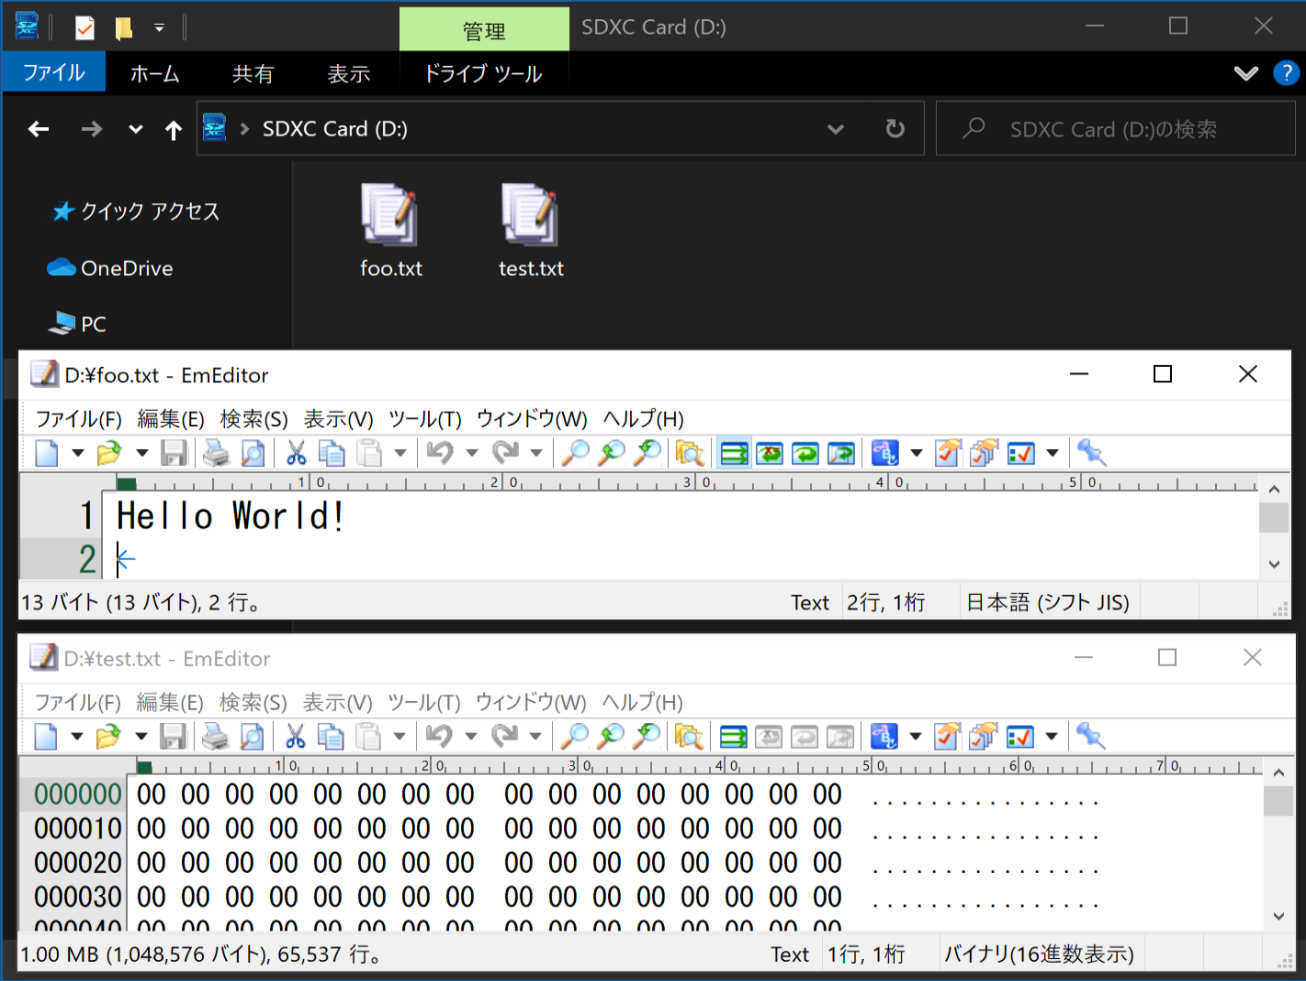
Task: Click the Find magnifier icon in test.txt window
Action: [574, 737]
